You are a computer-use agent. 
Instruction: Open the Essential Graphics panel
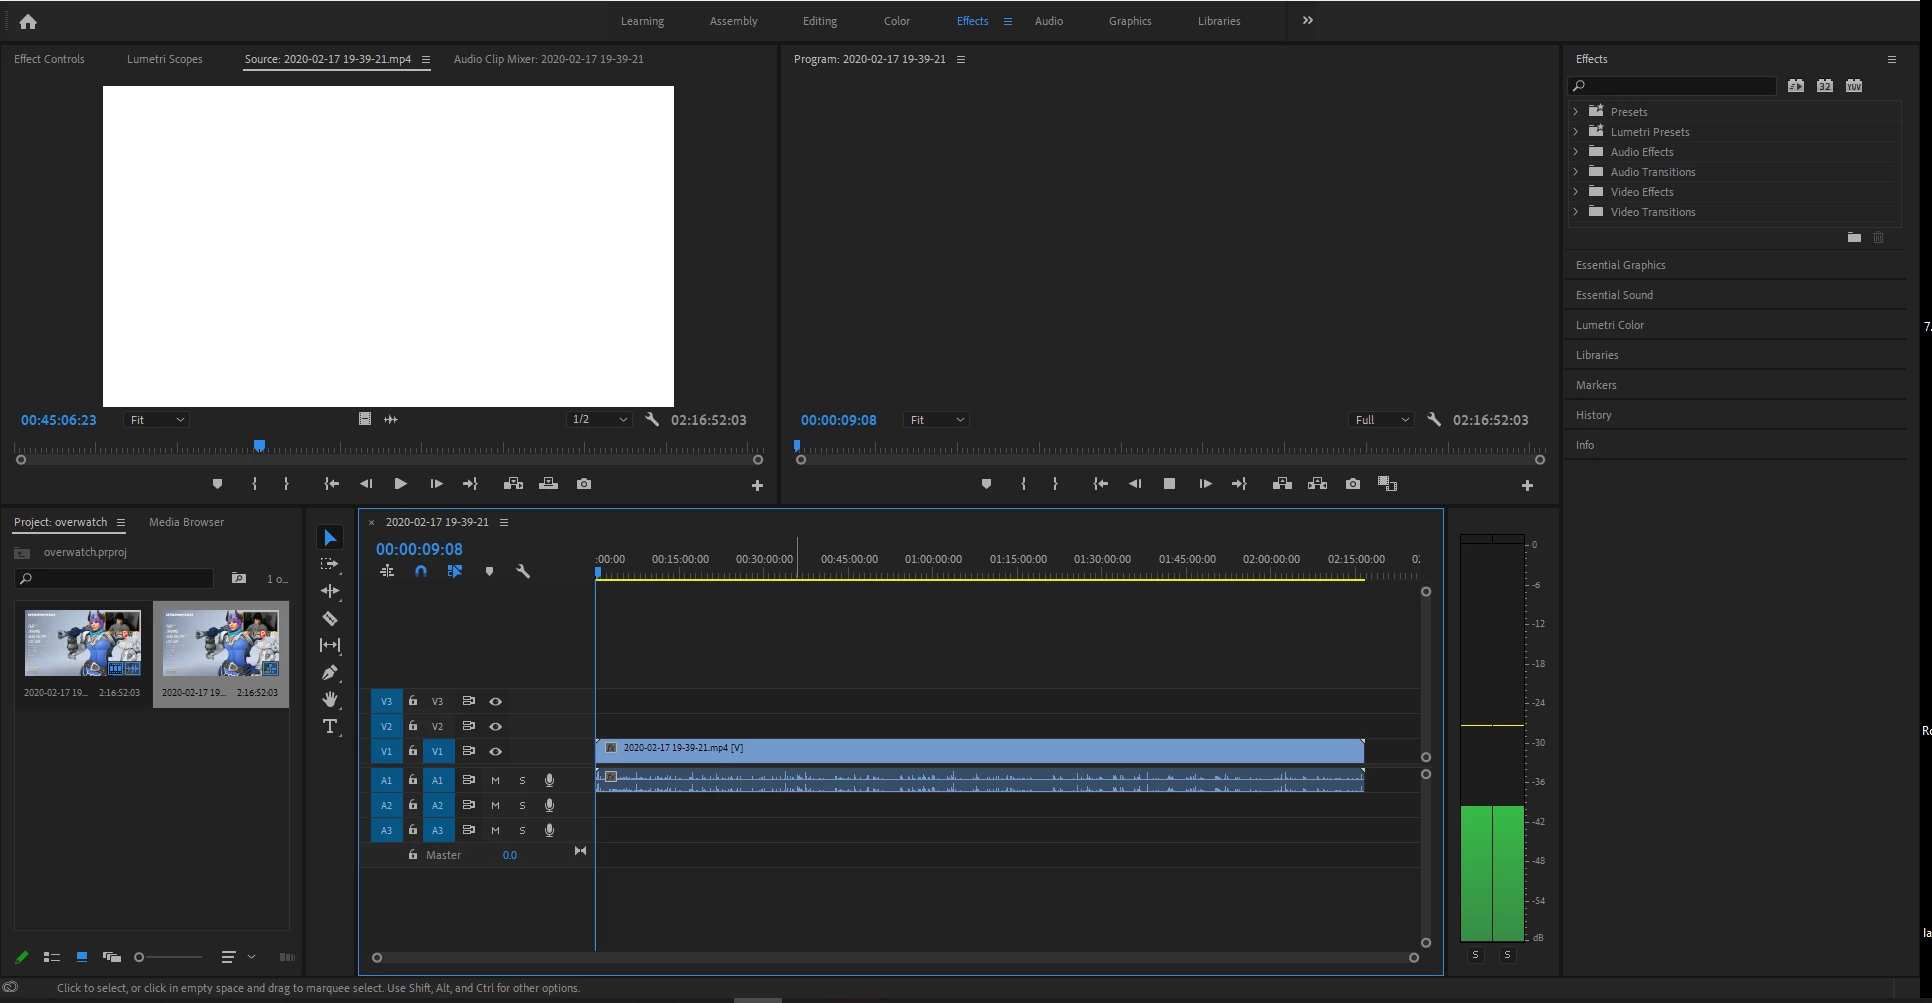pyautogui.click(x=1620, y=265)
